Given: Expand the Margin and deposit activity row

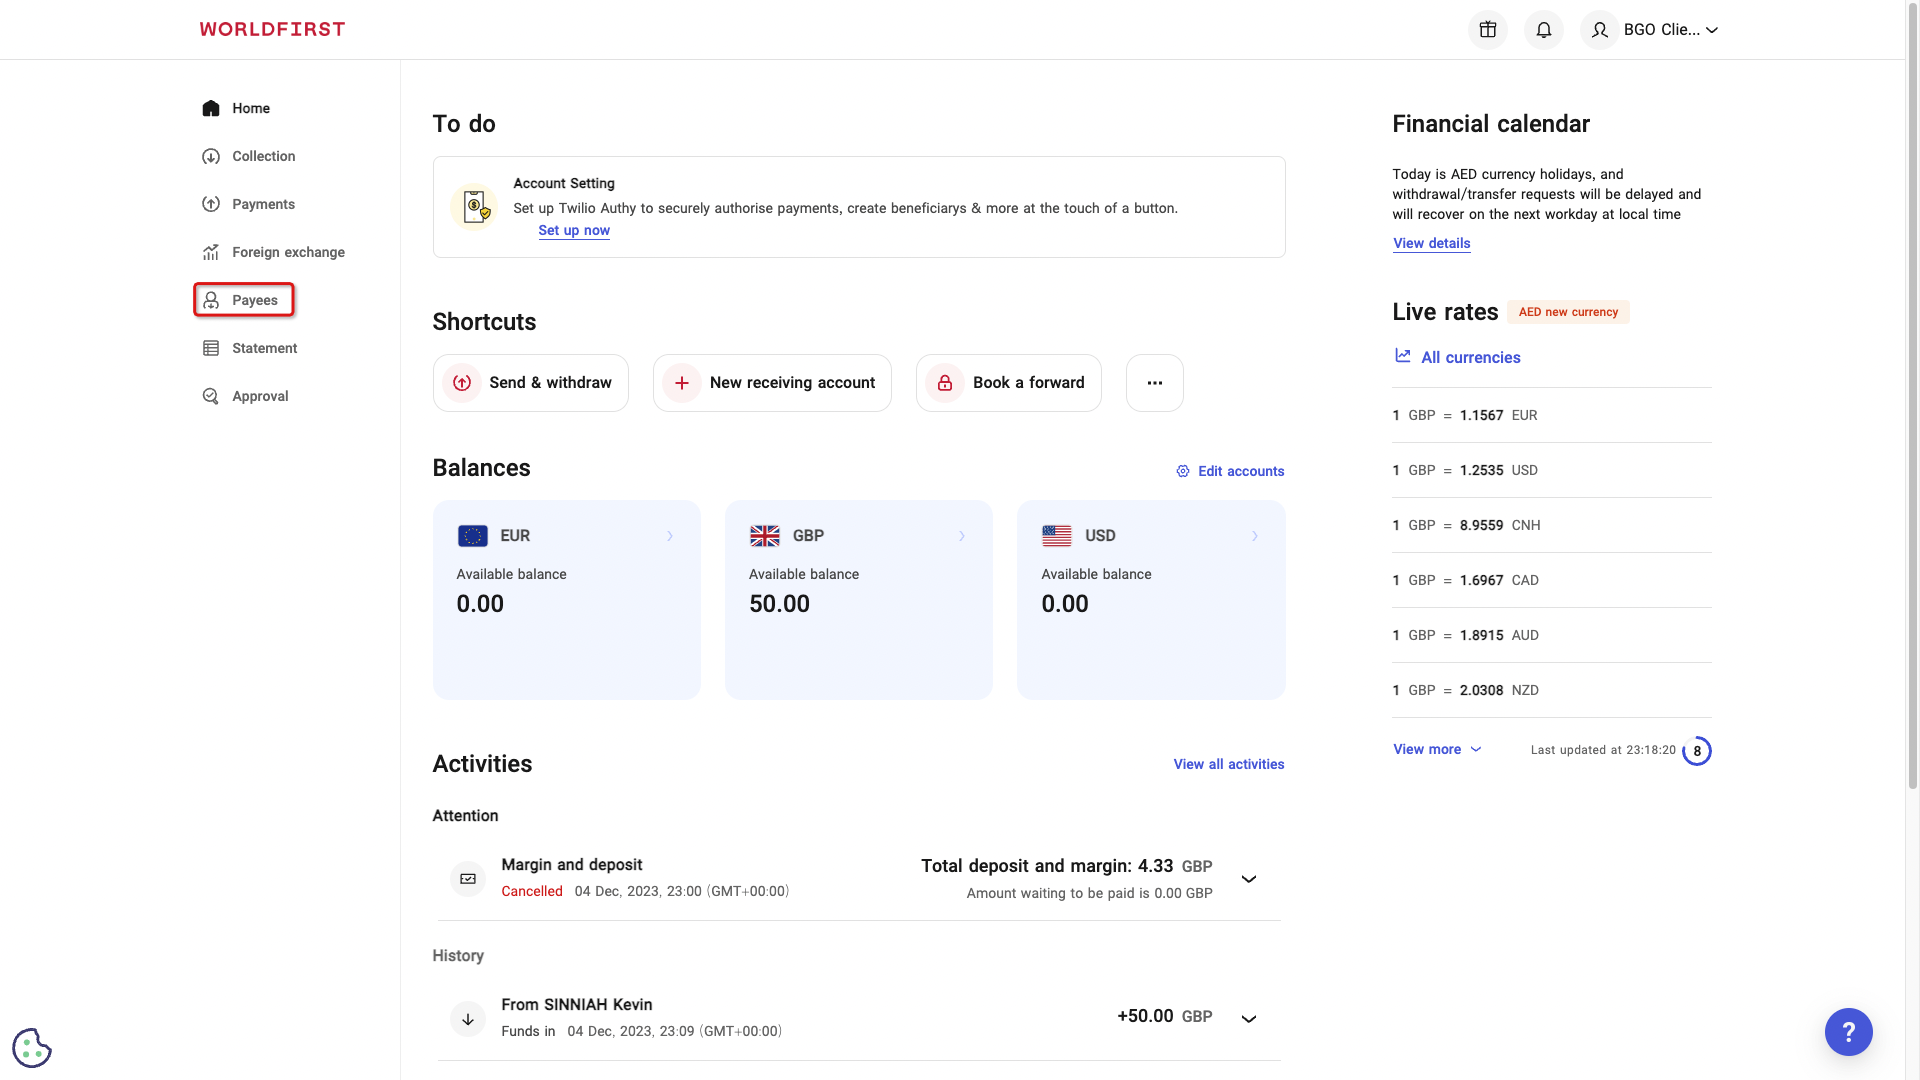Looking at the screenshot, I should click(1248, 879).
